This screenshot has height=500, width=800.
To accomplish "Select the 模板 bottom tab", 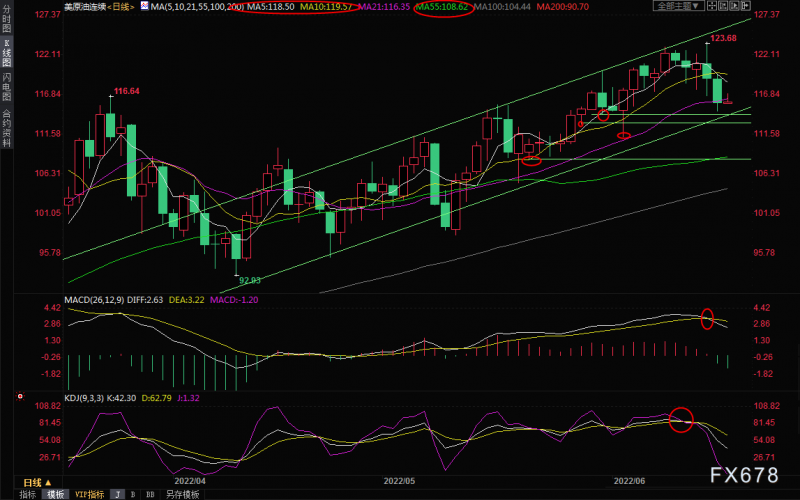I will click(55, 494).
